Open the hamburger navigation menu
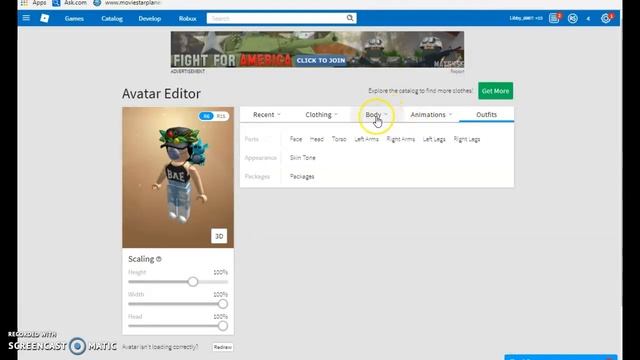Image resolution: width=640 pixels, height=360 pixels. click(x=26, y=18)
